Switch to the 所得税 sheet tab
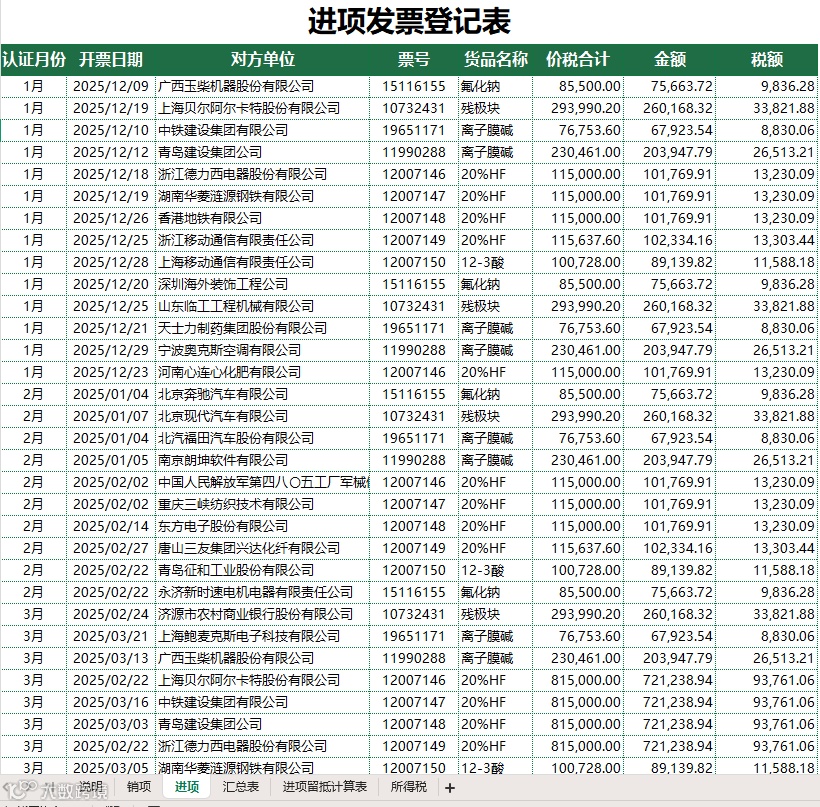This screenshot has width=820, height=807. click(408, 786)
